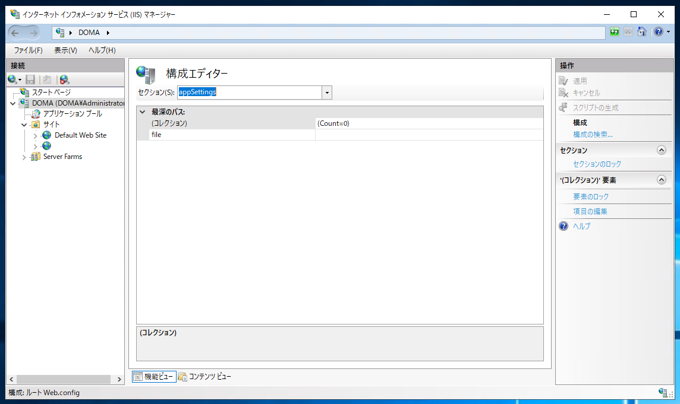Click 項目の編集 link
Screen dimensions: 680x404
[590, 212]
